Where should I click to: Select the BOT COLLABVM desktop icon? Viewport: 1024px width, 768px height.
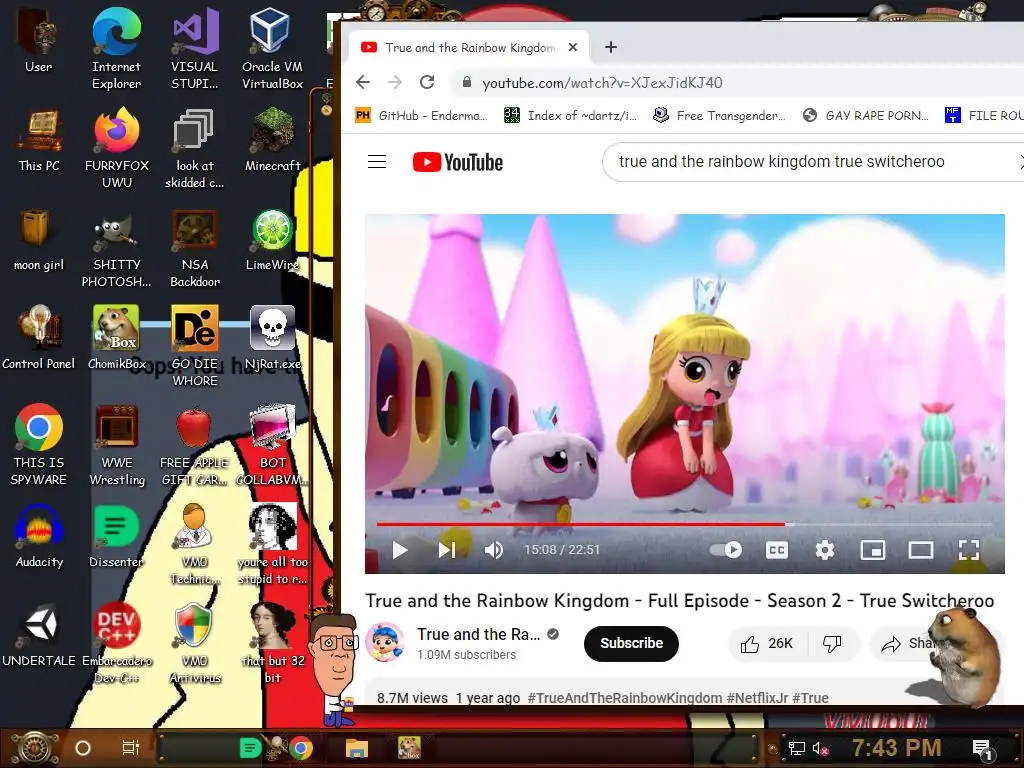272,445
